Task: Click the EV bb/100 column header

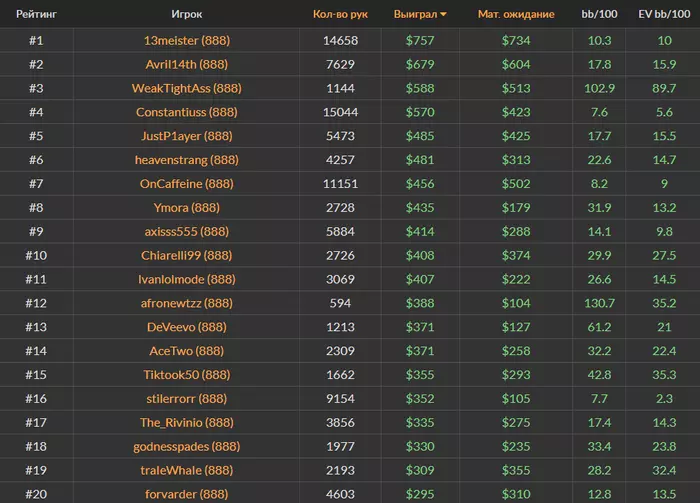Action: [x=664, y=14]
